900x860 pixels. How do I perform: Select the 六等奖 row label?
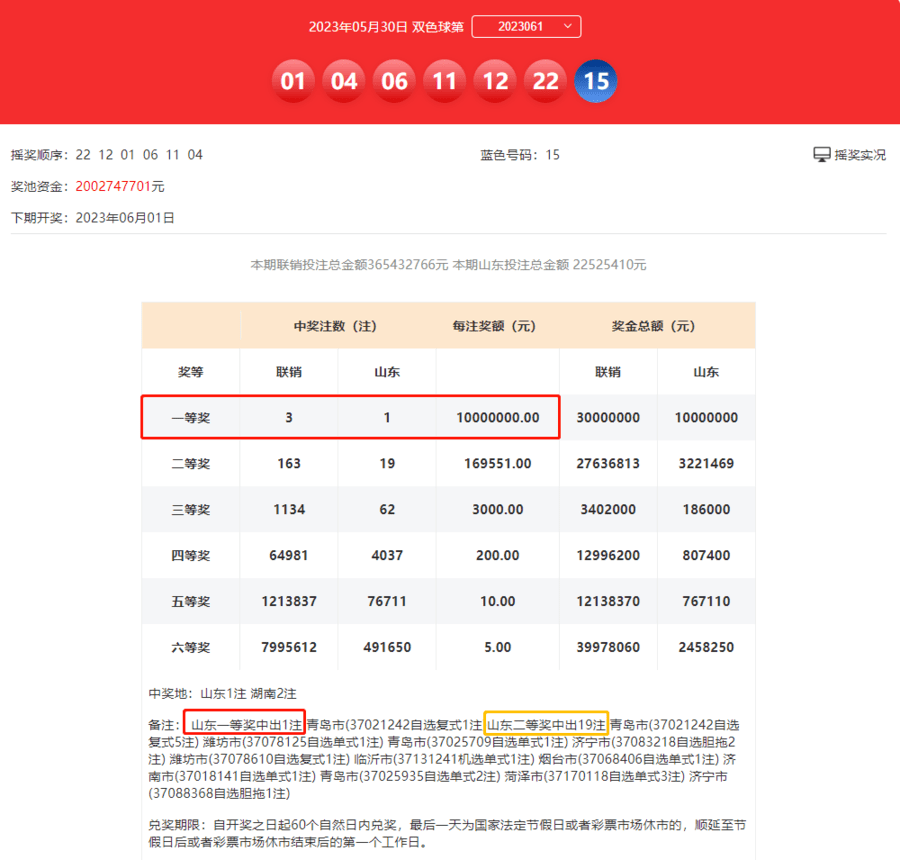[x=190, y=647]
